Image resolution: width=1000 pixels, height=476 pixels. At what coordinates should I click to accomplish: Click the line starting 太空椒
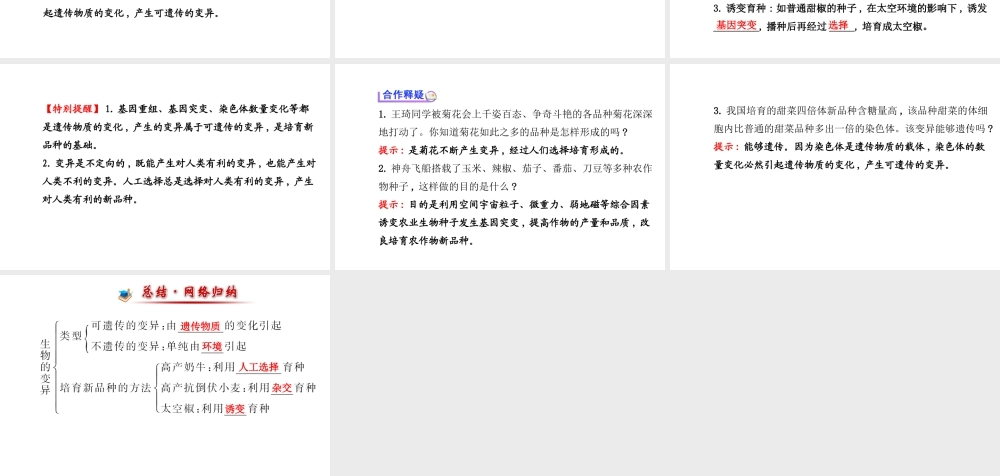tap(216, 409)
